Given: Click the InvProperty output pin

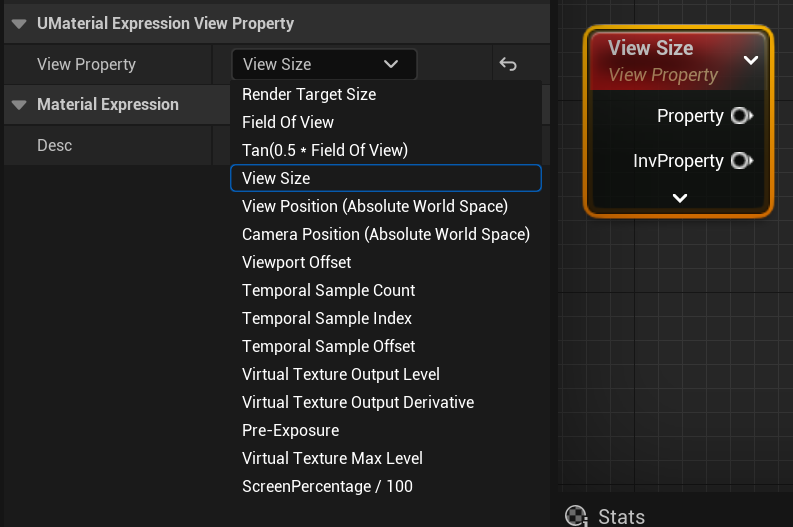Looking at the screenshot, I should 742,161.
